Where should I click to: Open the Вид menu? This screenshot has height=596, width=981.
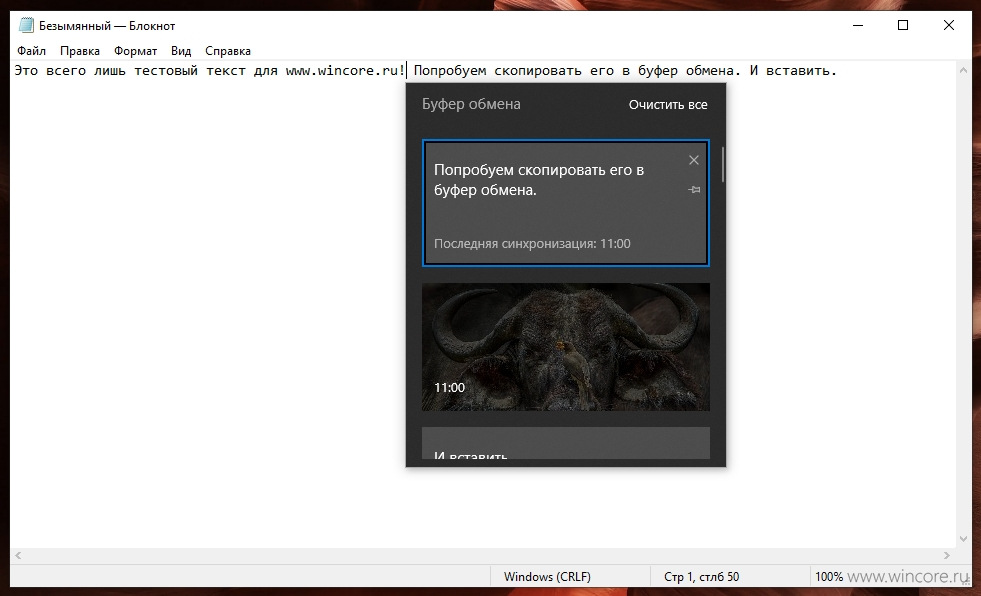[181, 51]
